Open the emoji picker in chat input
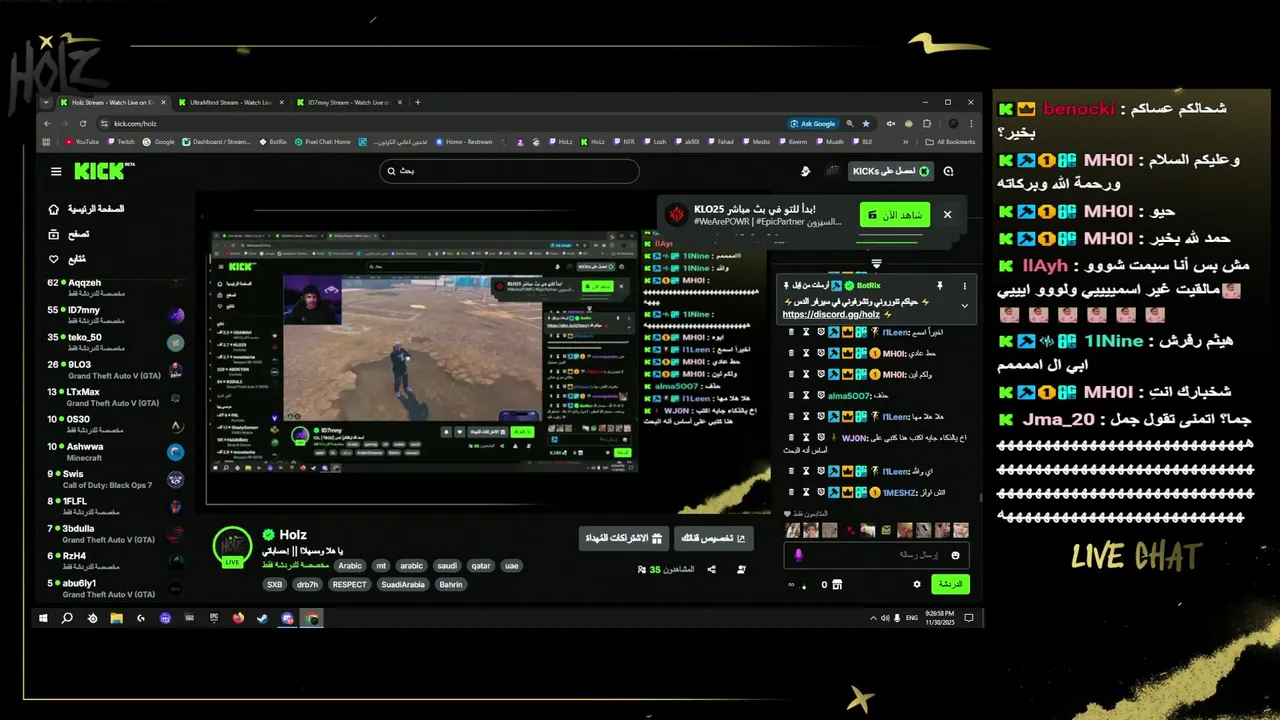Image resolution: width=1280 pixels, height=720 pixels. [955, 555]
